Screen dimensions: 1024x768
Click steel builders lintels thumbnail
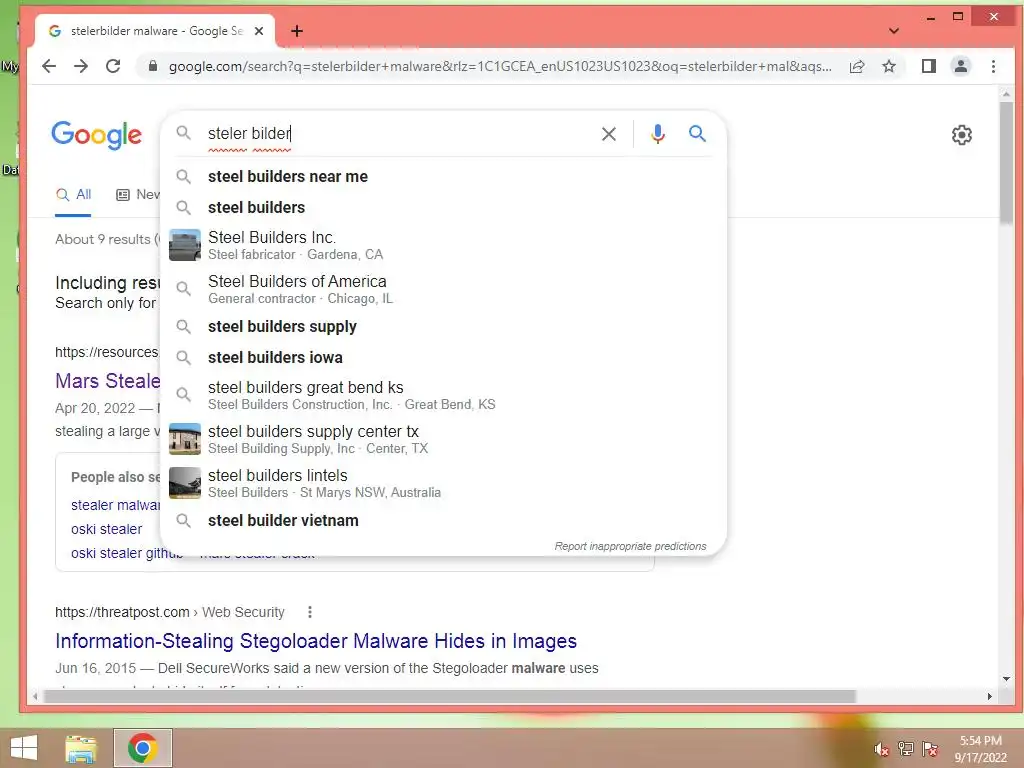(185, 483)
